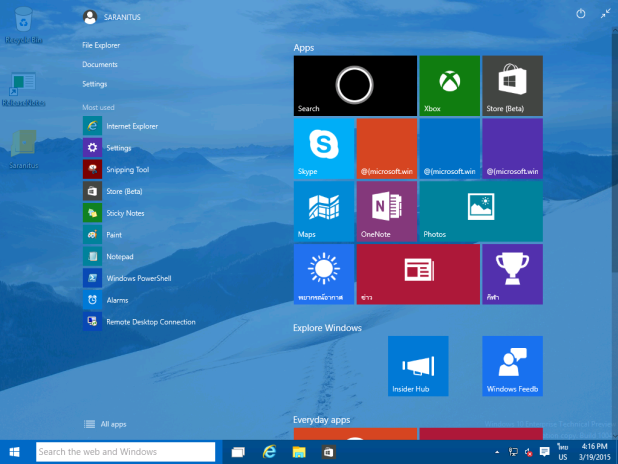
Task: Open the orange @(microsoft.win tile
Action: 387,149
